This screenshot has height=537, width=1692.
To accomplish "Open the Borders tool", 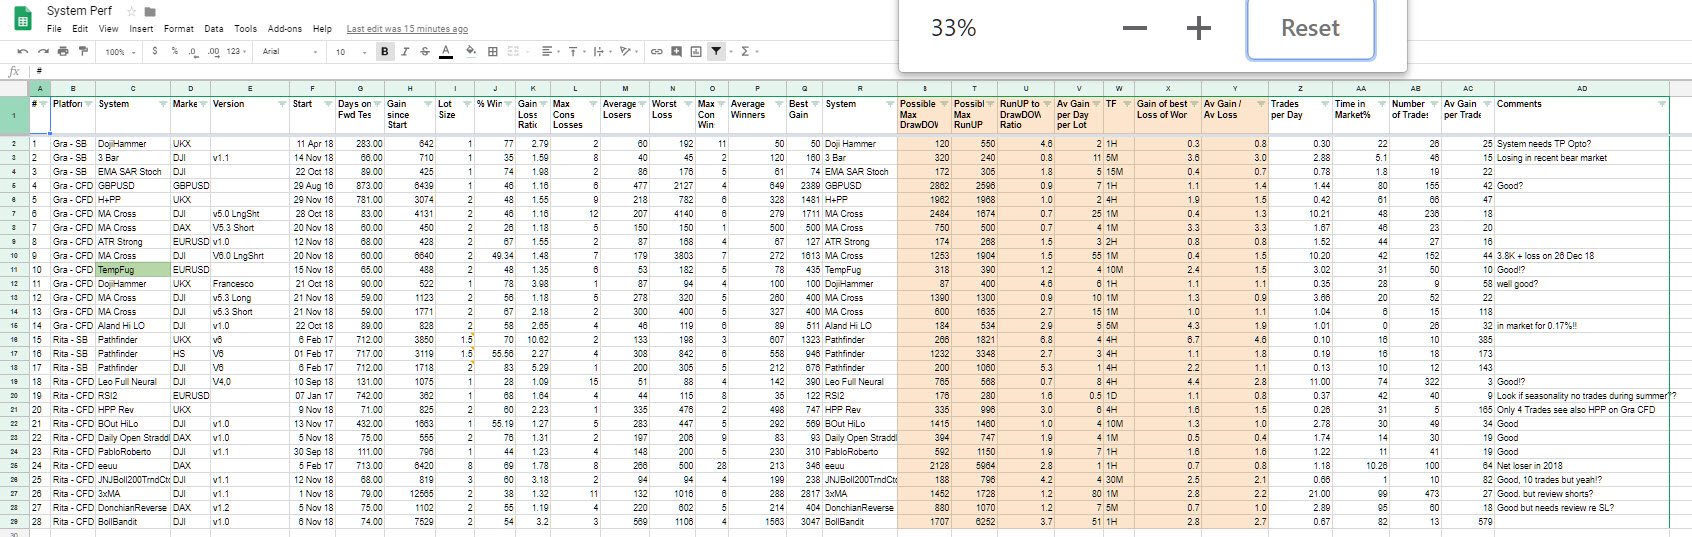I will coord(492,51).
